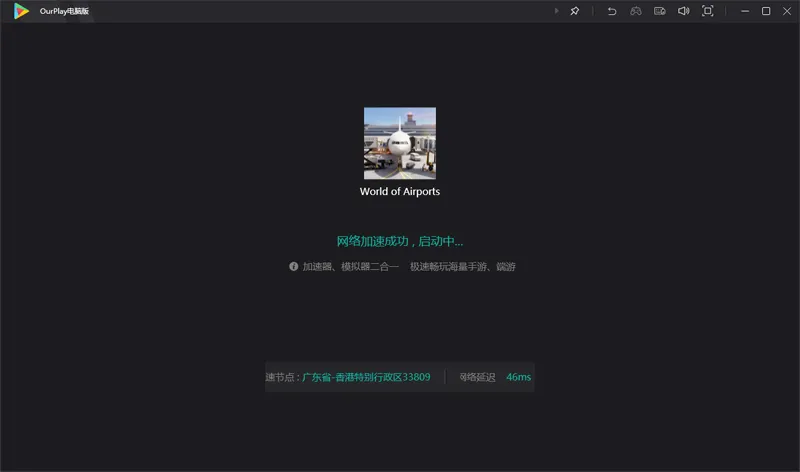Open the screen recording icon
800x472 pixels.
point(660,11)
